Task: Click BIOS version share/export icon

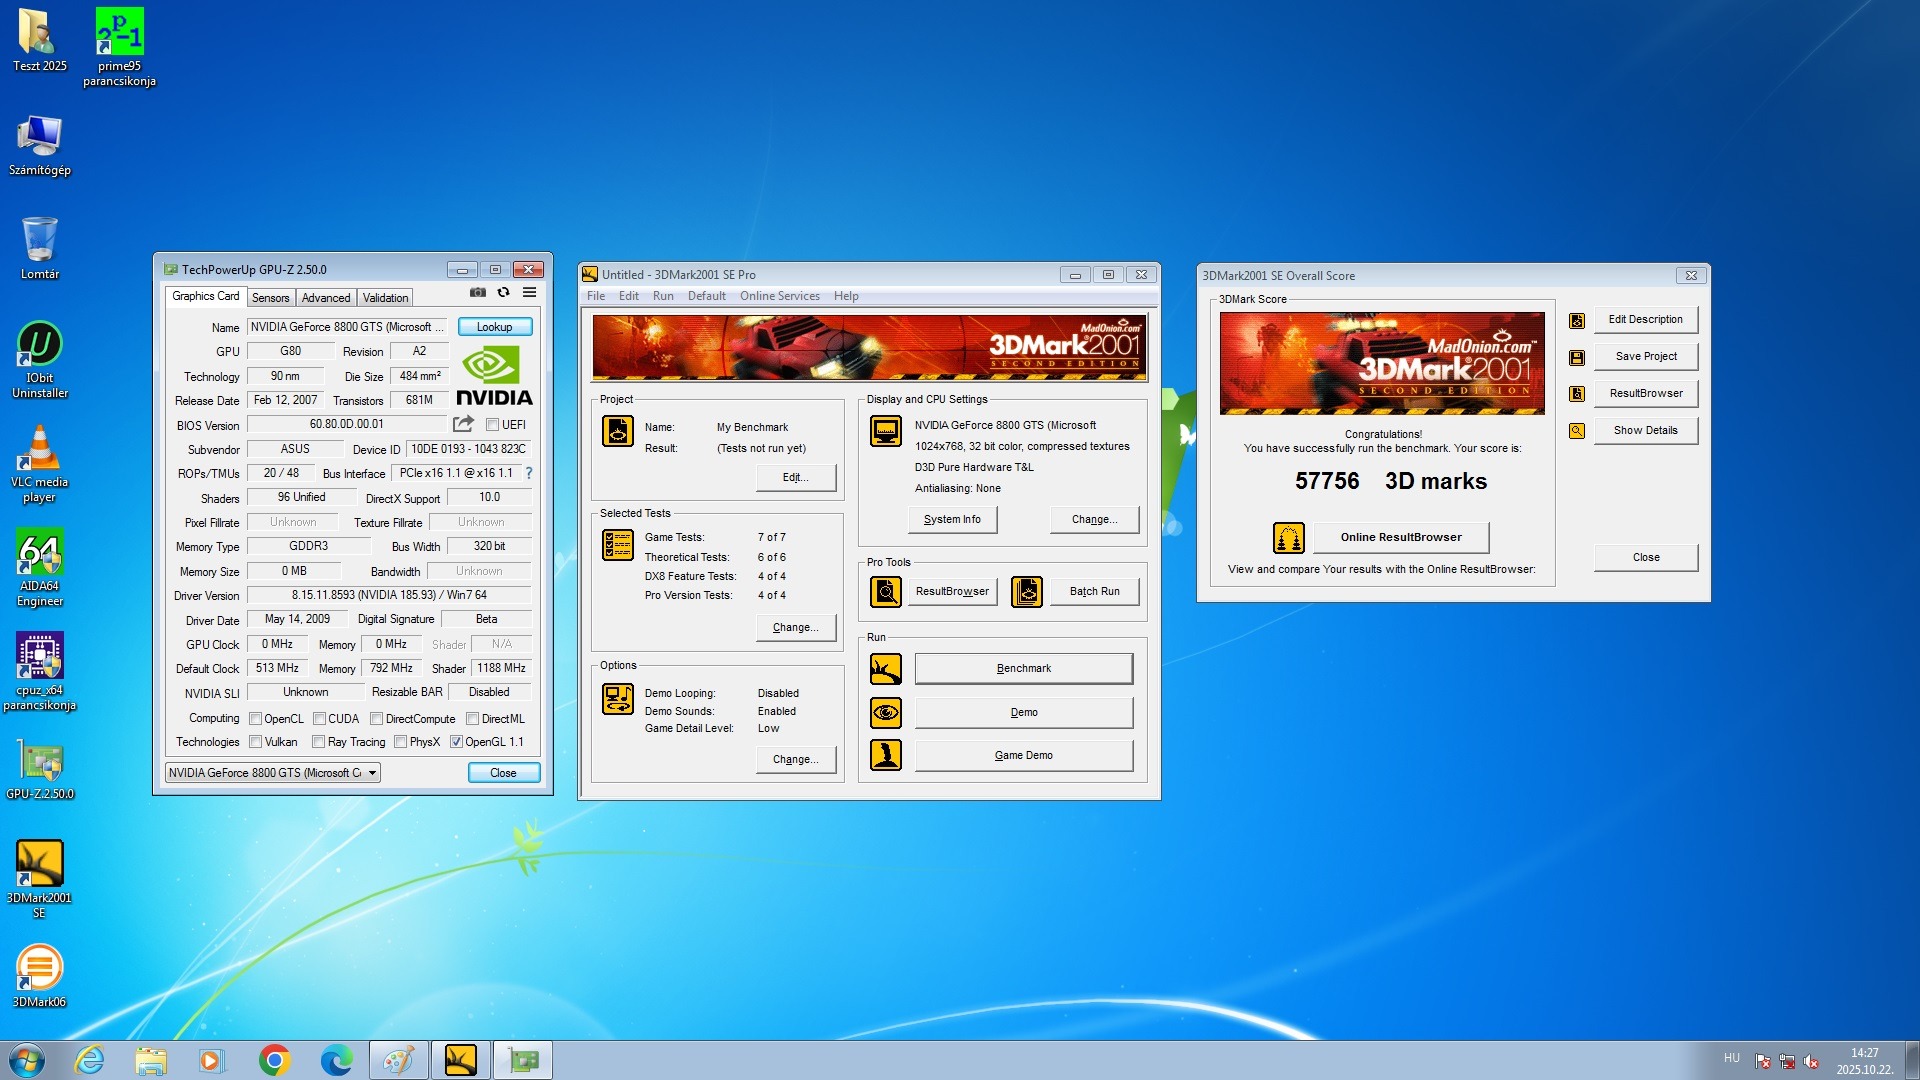Action: coord(463,424)
